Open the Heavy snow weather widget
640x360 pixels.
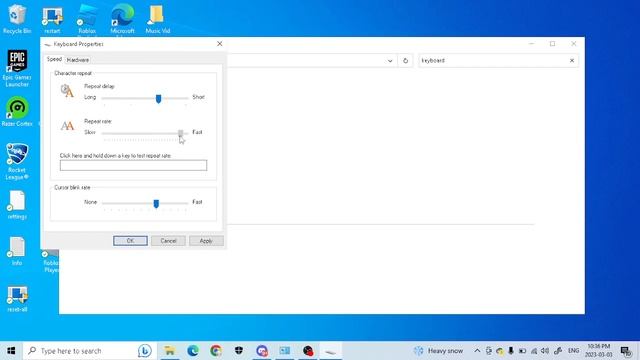click(x=438, y=351)
